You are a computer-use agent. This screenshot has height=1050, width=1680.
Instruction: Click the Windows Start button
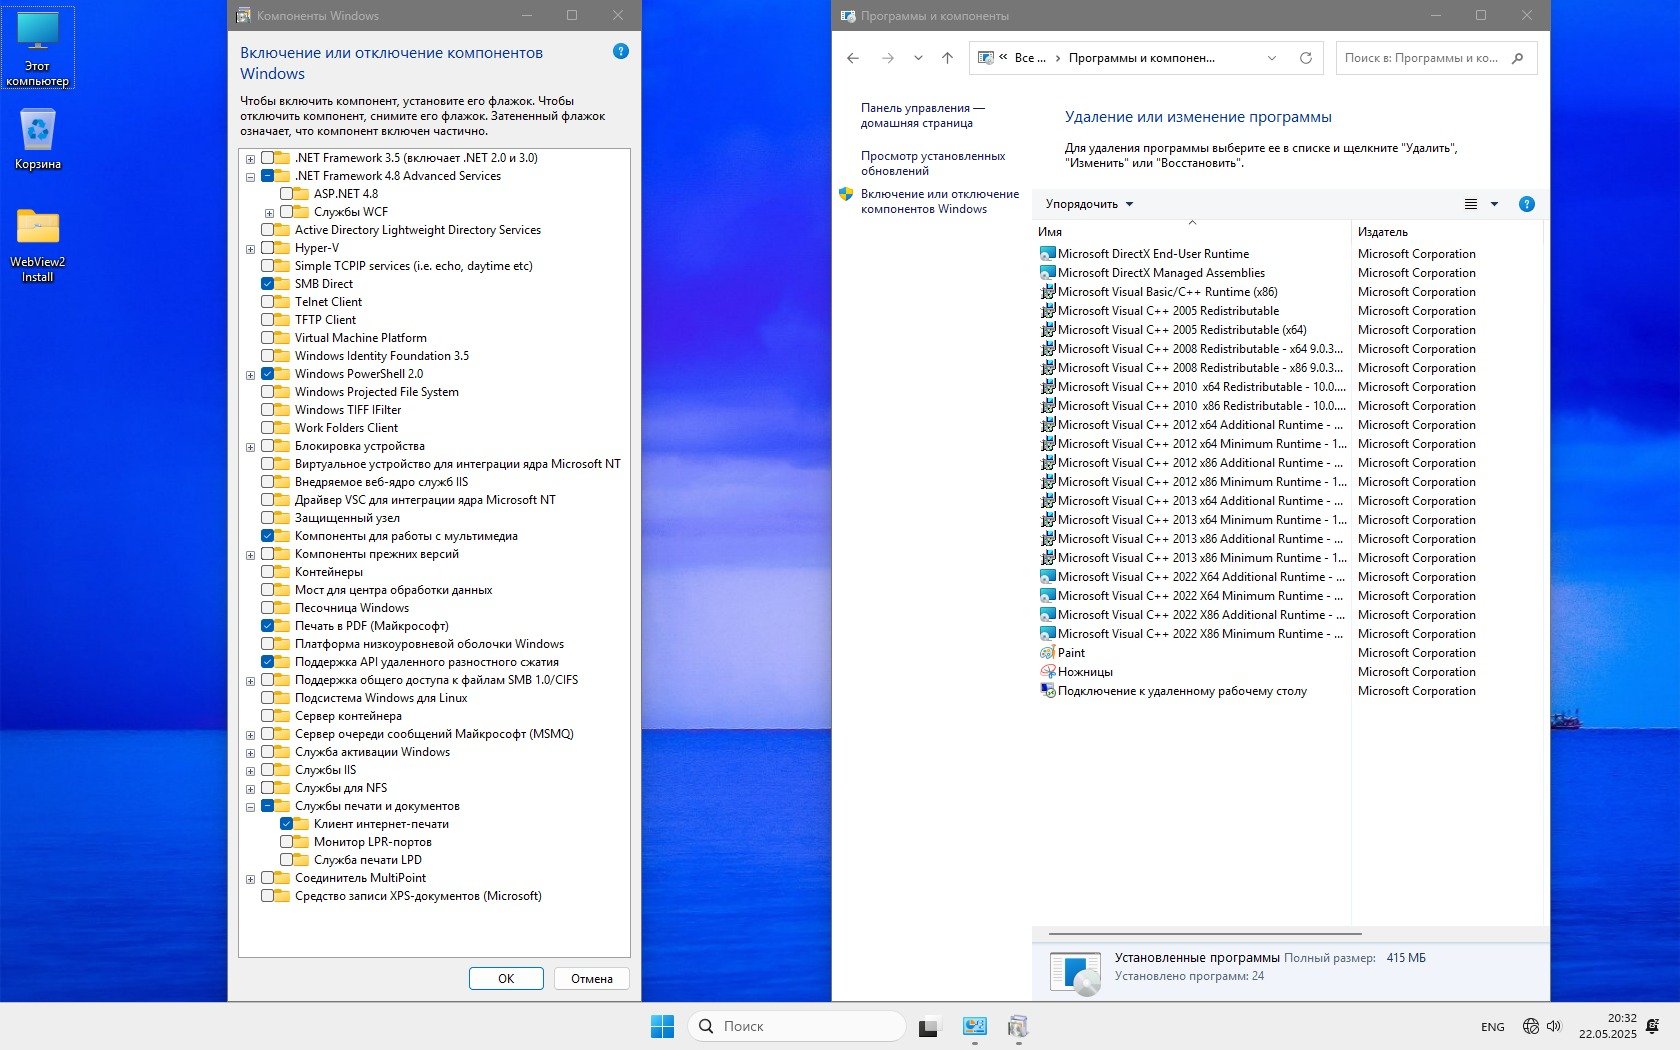click(662, 1026)
